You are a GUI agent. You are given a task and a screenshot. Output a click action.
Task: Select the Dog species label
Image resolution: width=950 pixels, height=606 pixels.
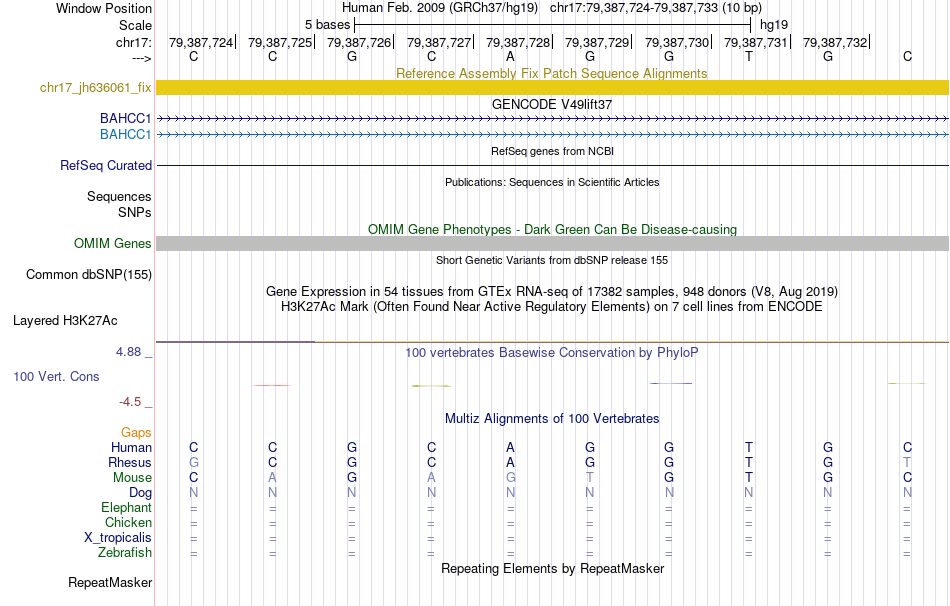coord(140,493)
